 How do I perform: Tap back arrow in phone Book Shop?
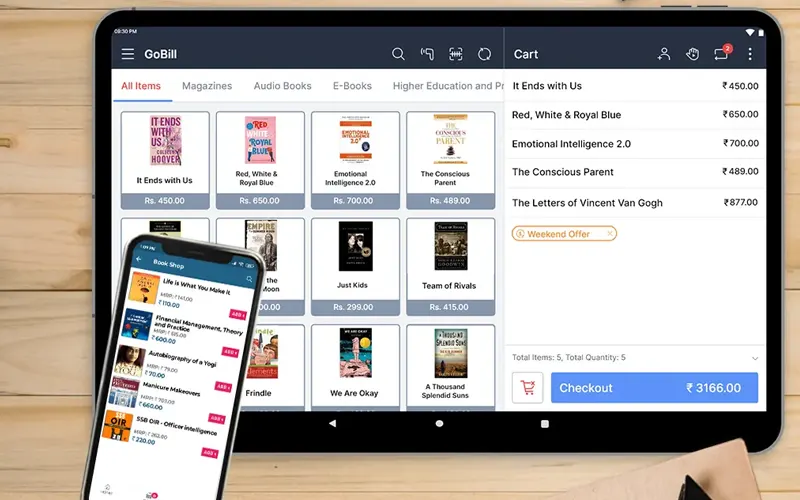pos(138,259)
